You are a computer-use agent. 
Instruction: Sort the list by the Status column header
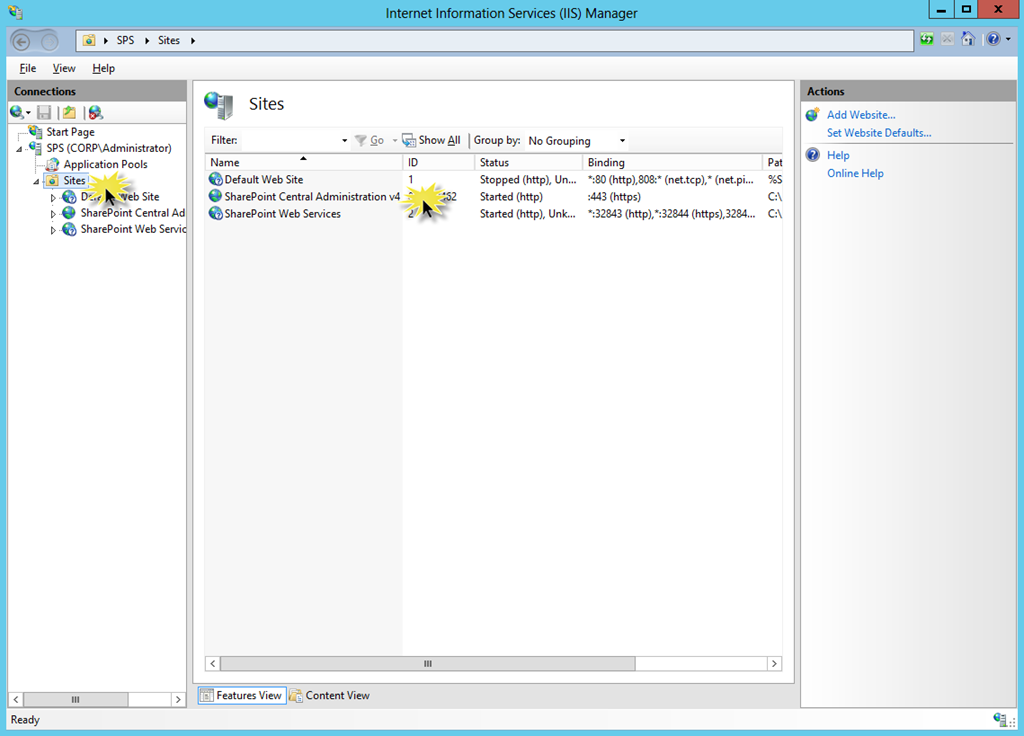point(528,162)
